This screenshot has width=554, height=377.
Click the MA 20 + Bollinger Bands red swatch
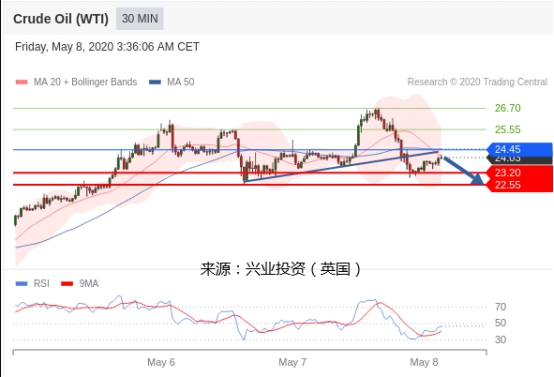pyautogui.click(x=22, y=82)
